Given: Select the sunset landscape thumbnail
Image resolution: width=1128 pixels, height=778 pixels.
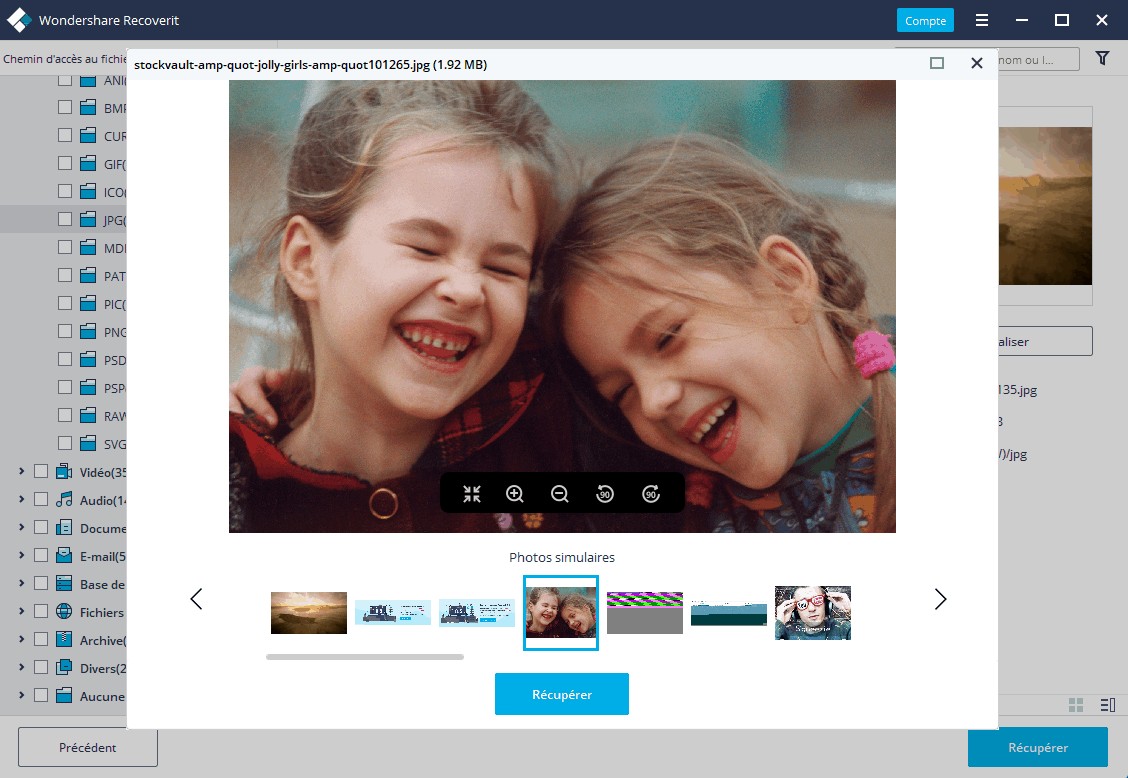Looking at the screenshot, I should 309,613.
